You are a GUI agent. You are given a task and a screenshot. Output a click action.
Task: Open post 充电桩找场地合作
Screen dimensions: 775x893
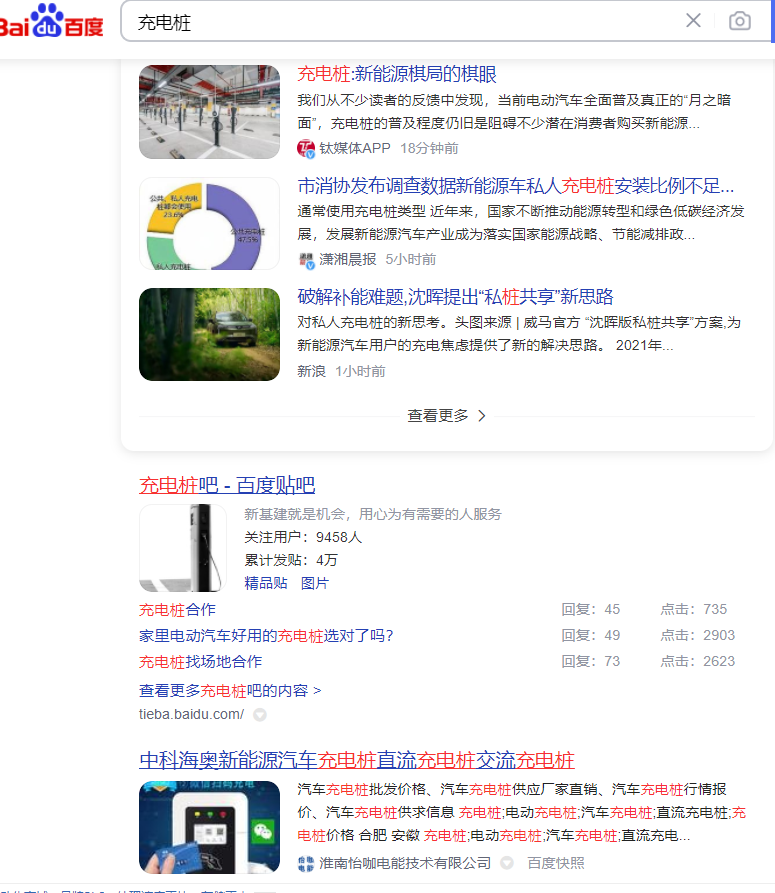tap(200, 662)
